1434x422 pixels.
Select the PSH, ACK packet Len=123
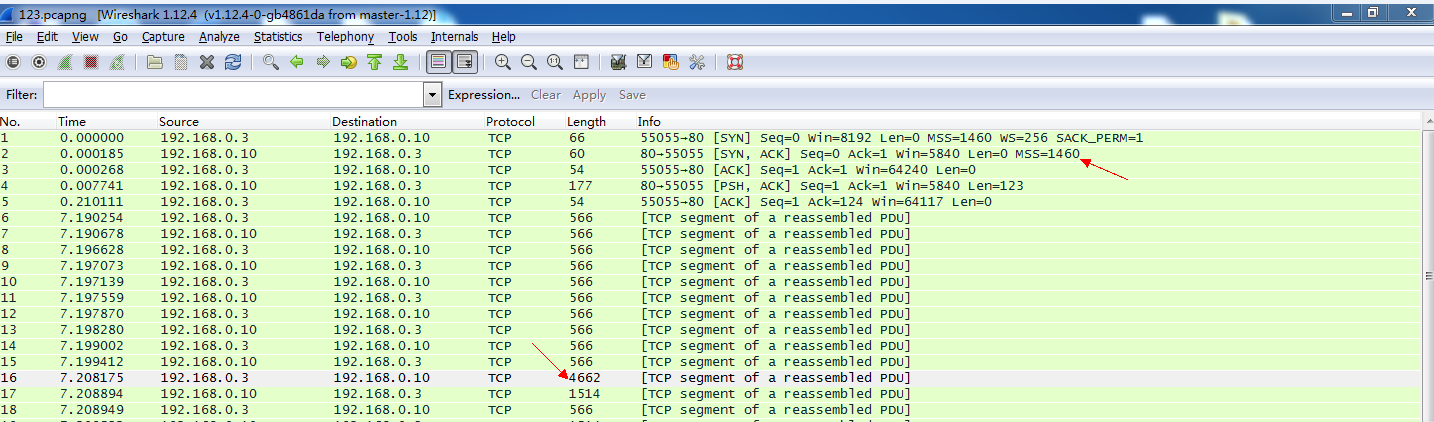(710, 186)
